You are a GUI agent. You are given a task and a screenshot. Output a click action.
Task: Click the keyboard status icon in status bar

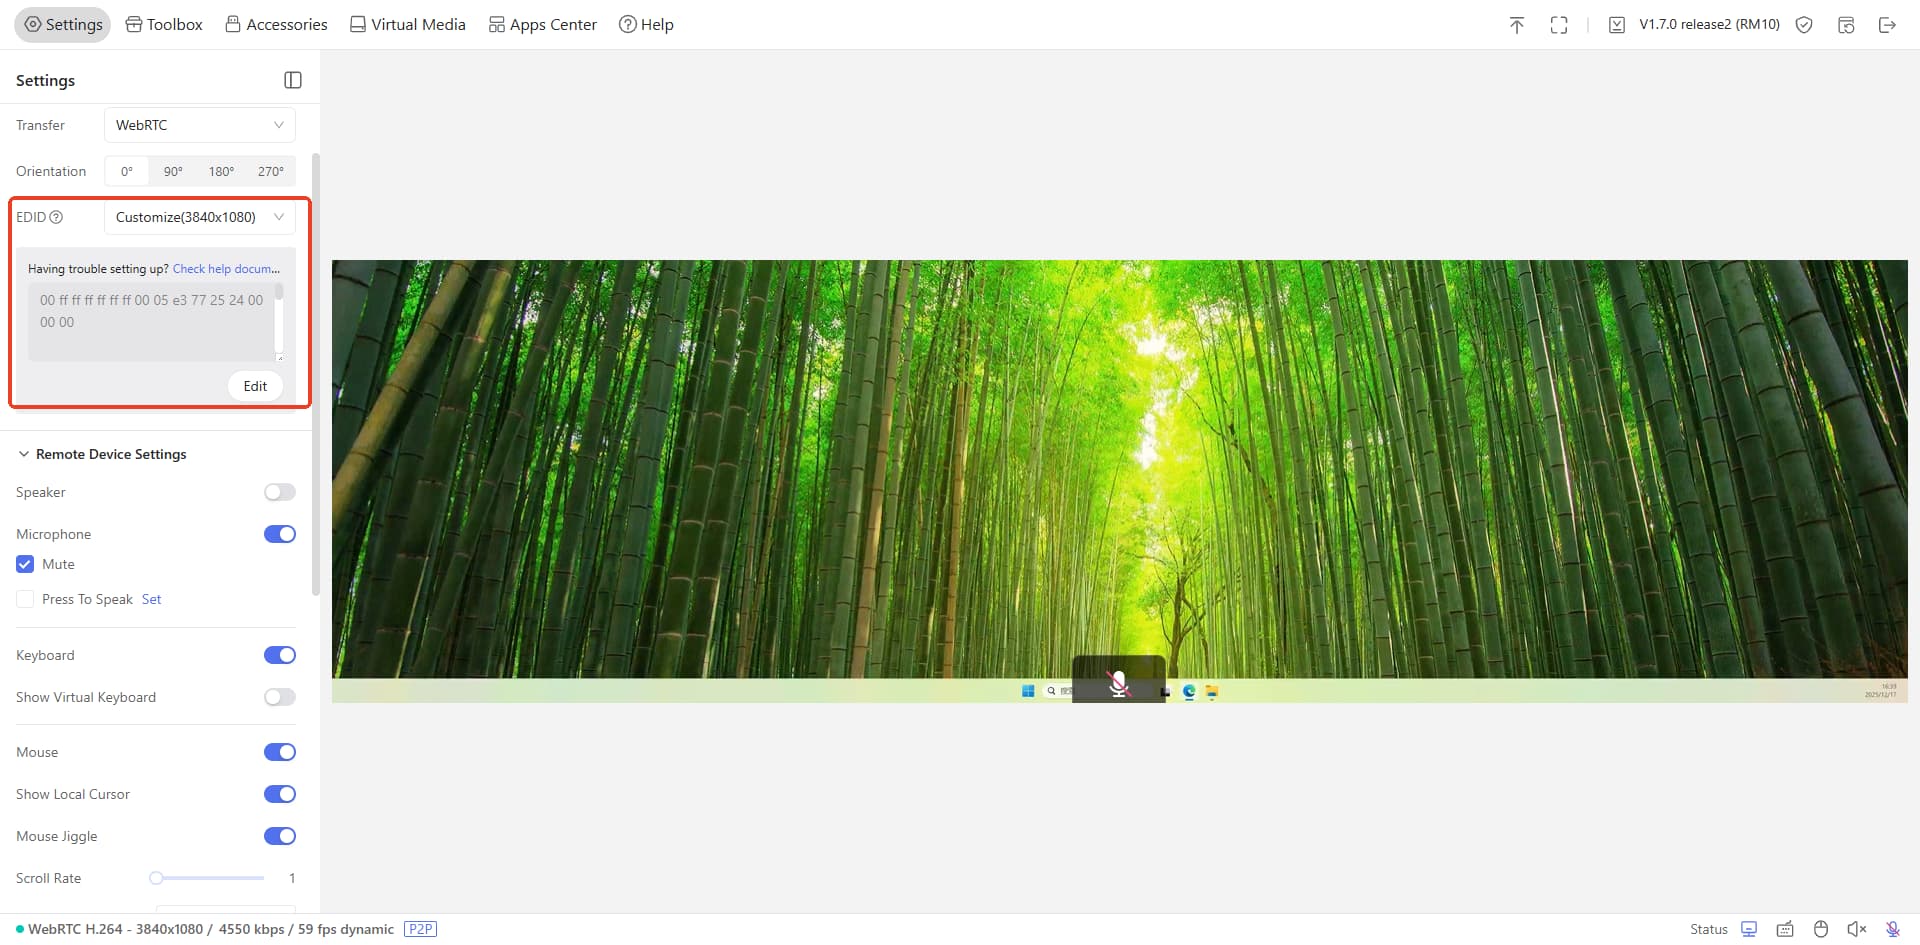(1785, 929)
